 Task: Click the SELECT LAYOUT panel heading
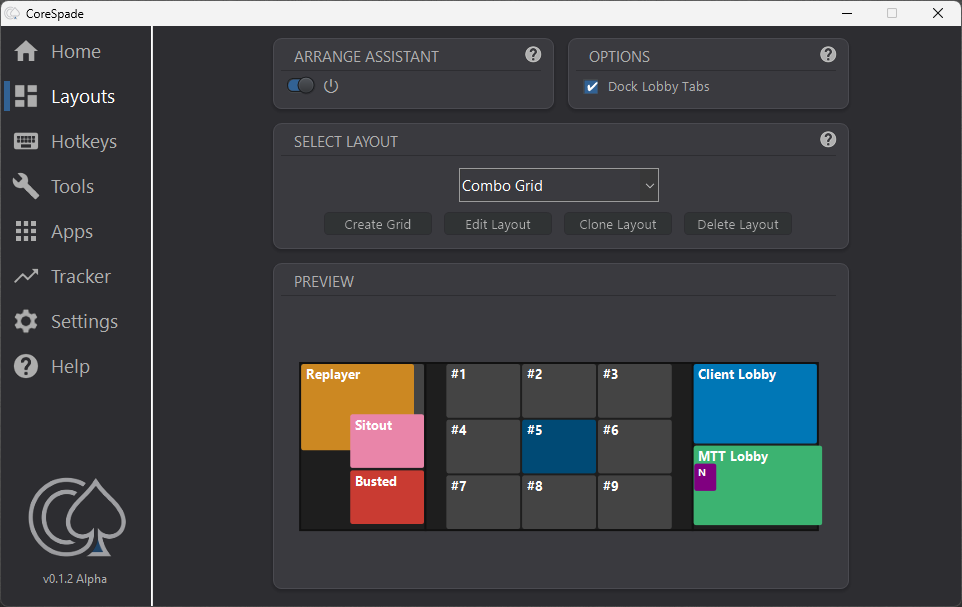point(346,142)
